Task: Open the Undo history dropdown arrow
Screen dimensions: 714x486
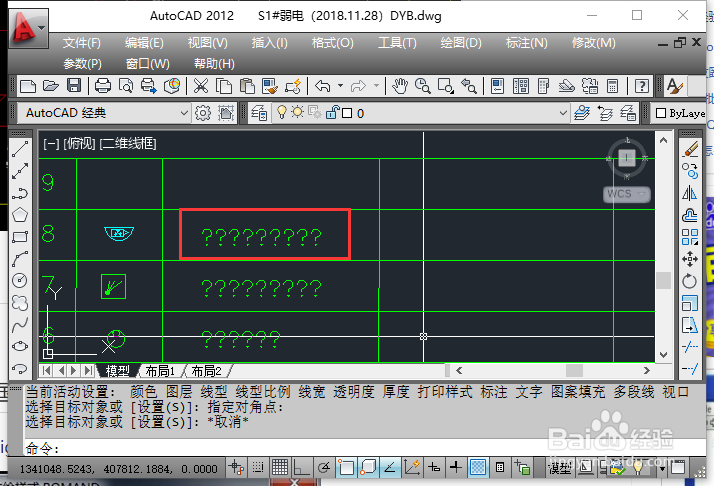Action: 340,86
